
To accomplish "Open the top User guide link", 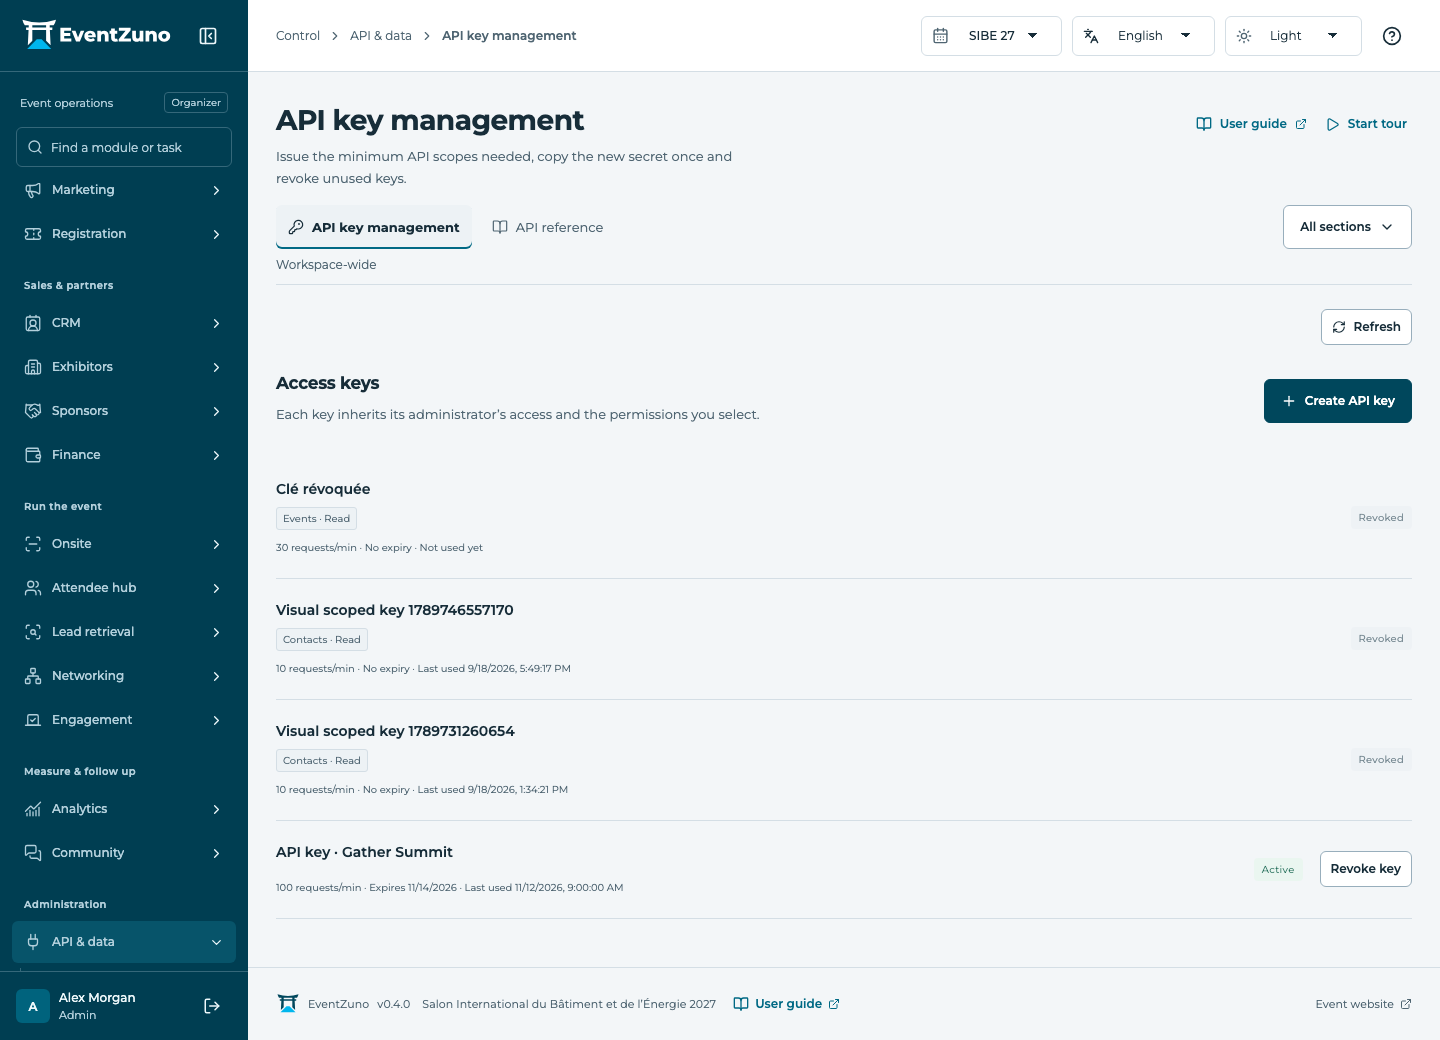I will [x=1252, y=124].
